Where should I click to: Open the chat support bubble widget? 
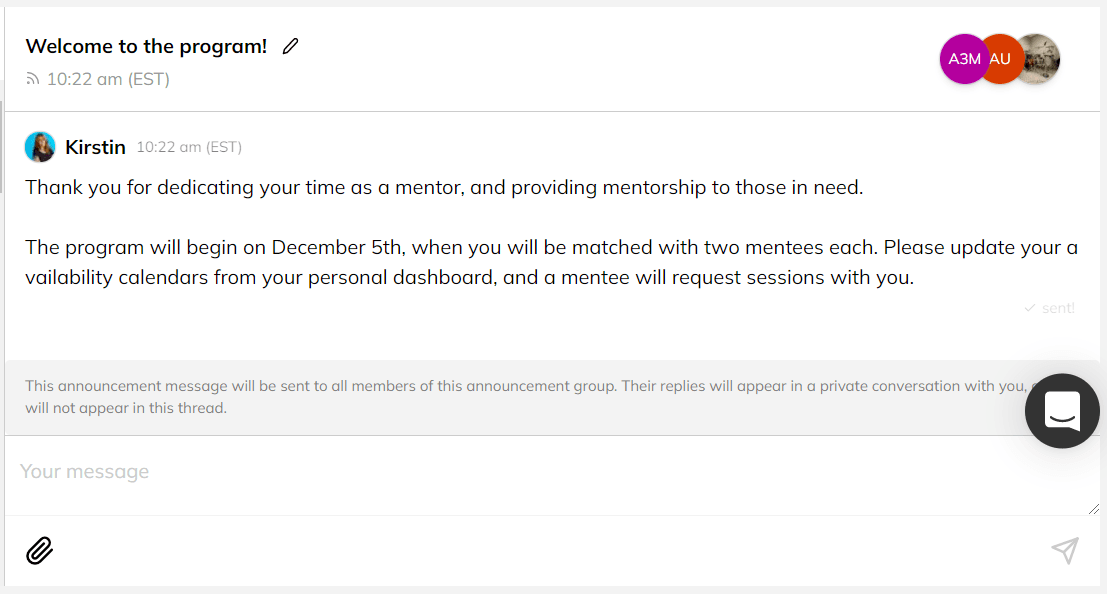pyautogui.click(x=1062, y=410)
